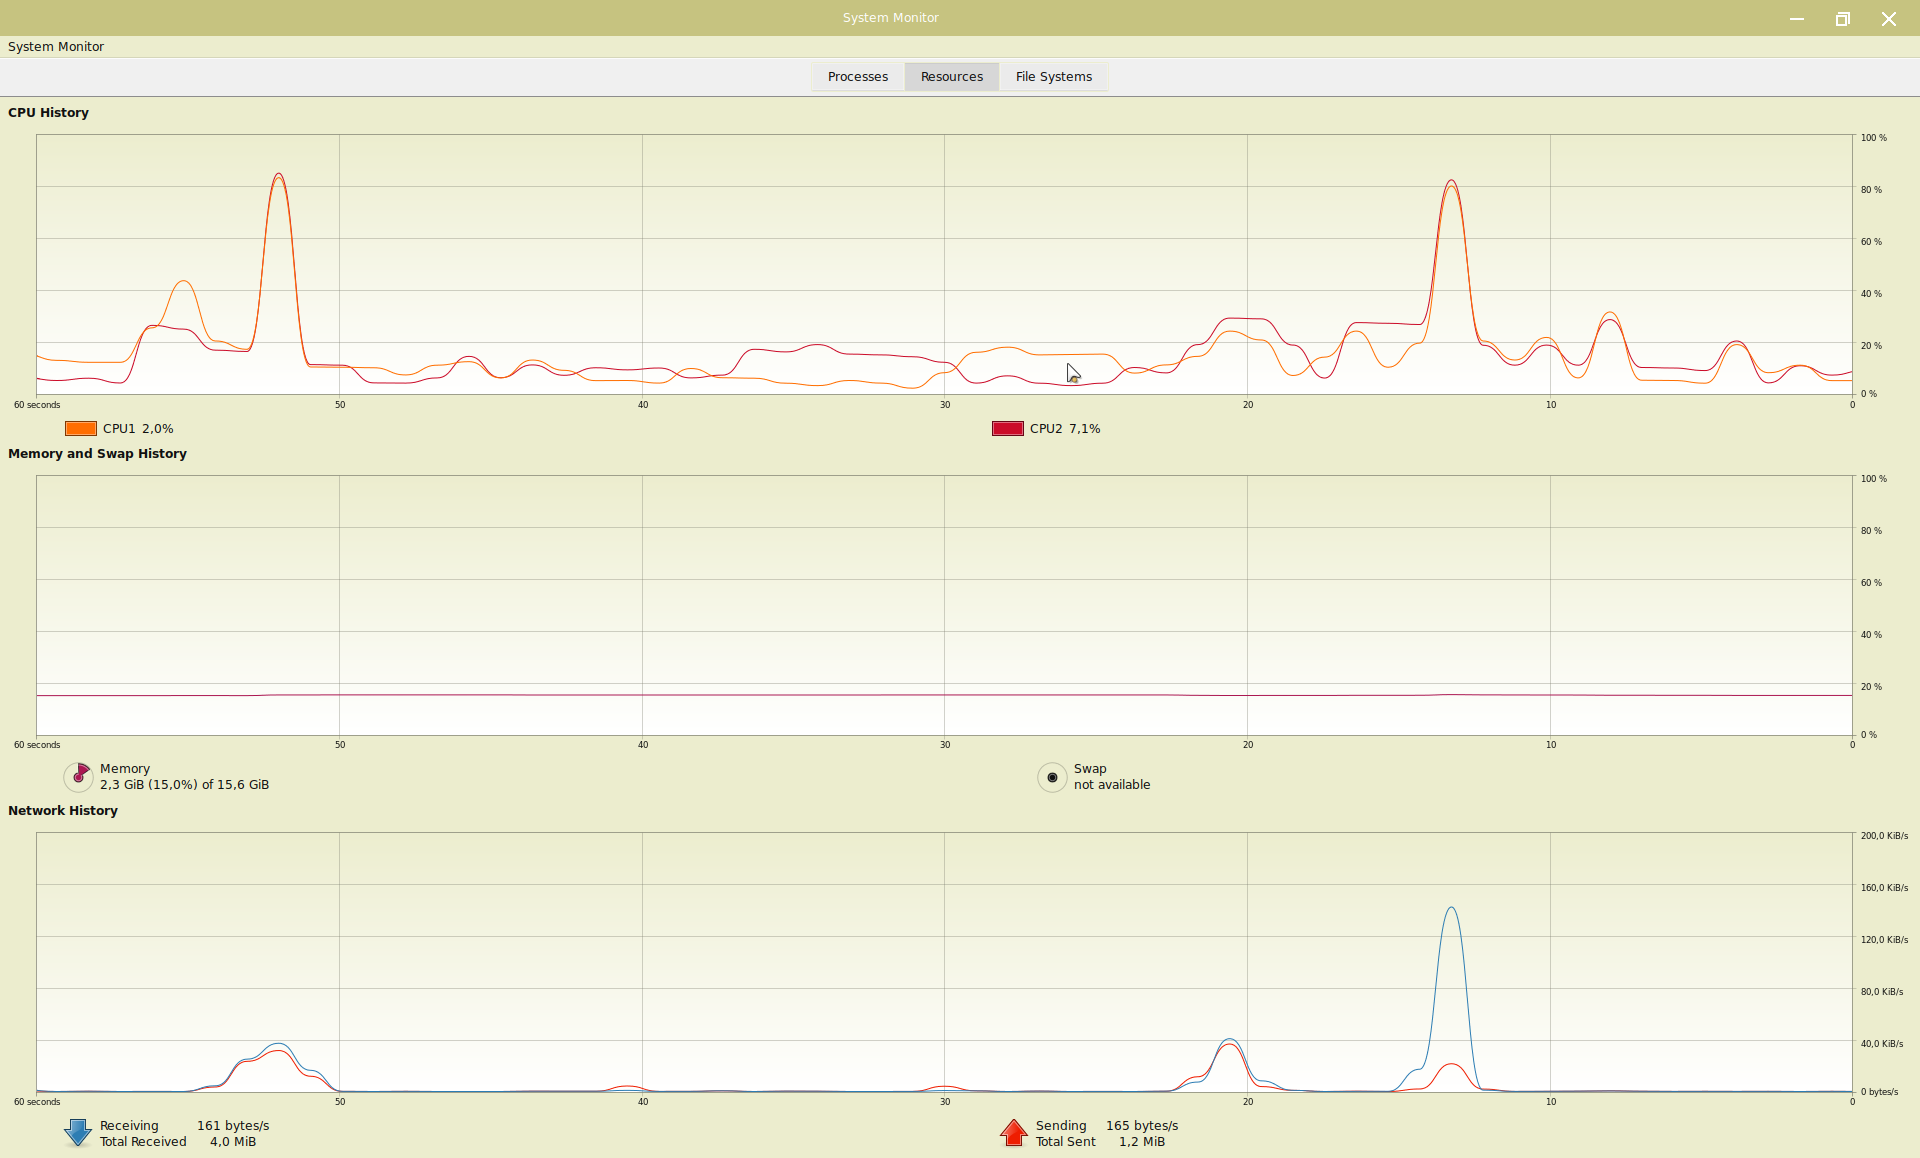Switch to the Processes tab
Viewport: 1920px width, 1158px height.
tap(857, 77)
